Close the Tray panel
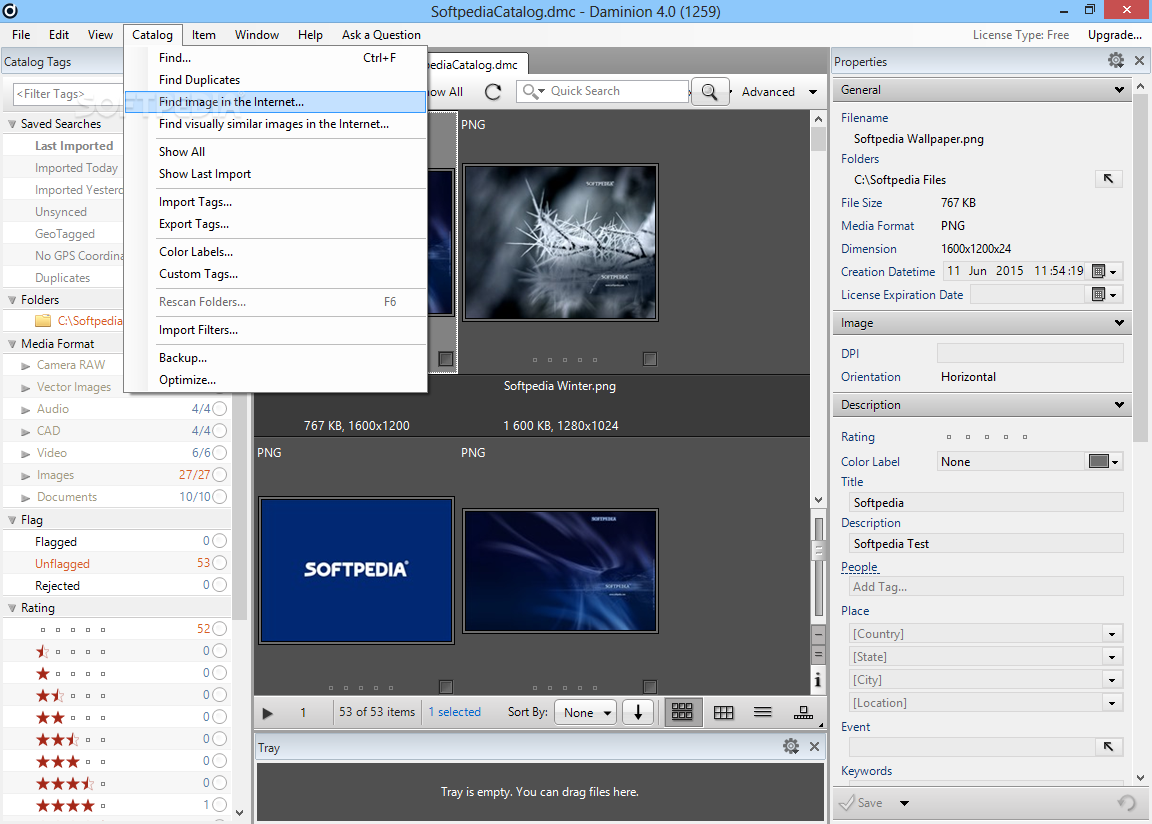The image size is (1152, 824). [815, 747]
